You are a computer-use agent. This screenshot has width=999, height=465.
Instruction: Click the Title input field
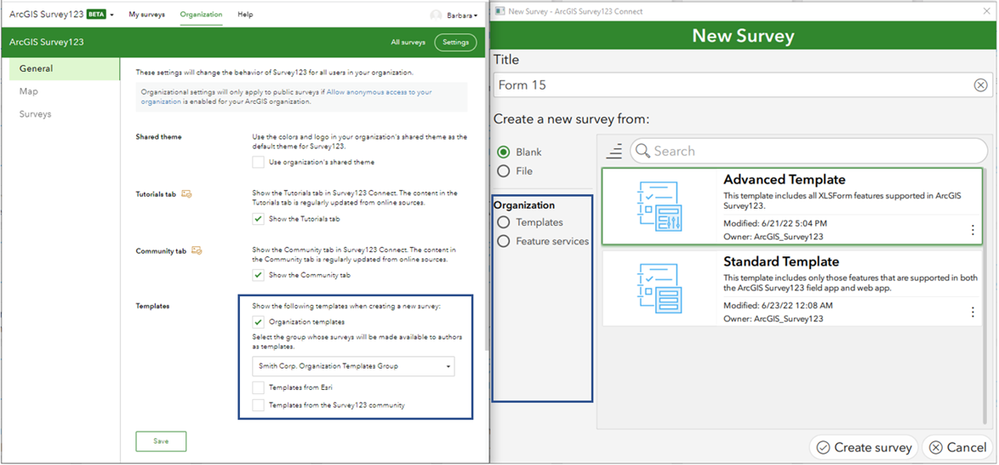click(x=742, y=85)
